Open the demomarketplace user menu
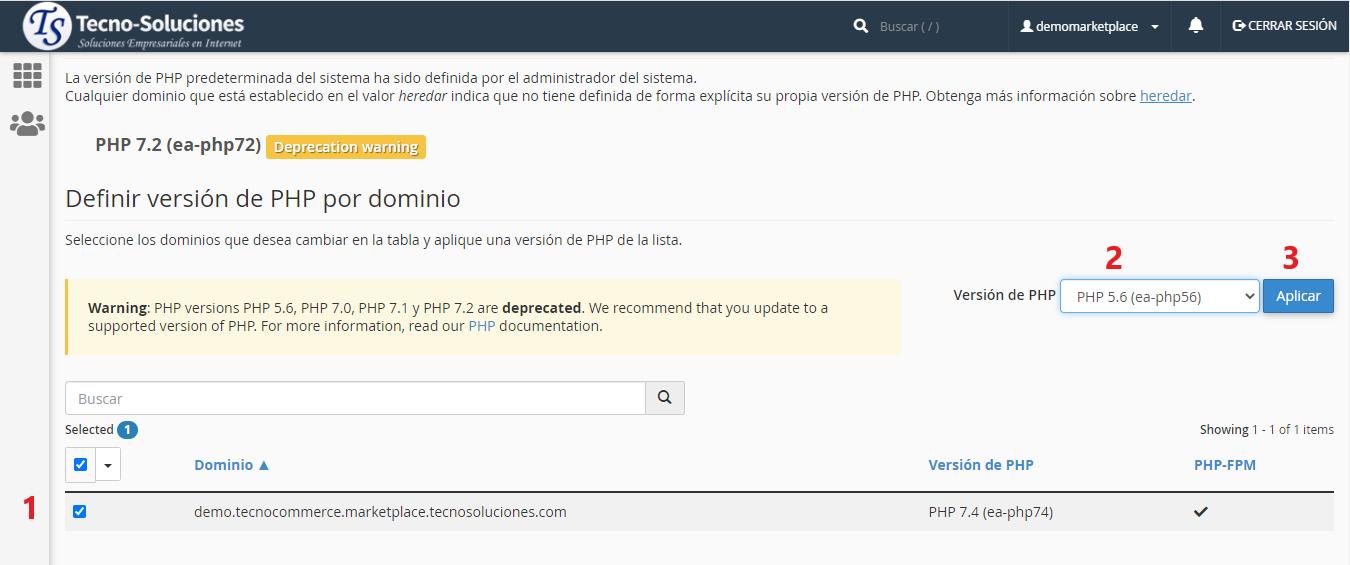This screenshot has width=1350, height=565. point(1089,27)
